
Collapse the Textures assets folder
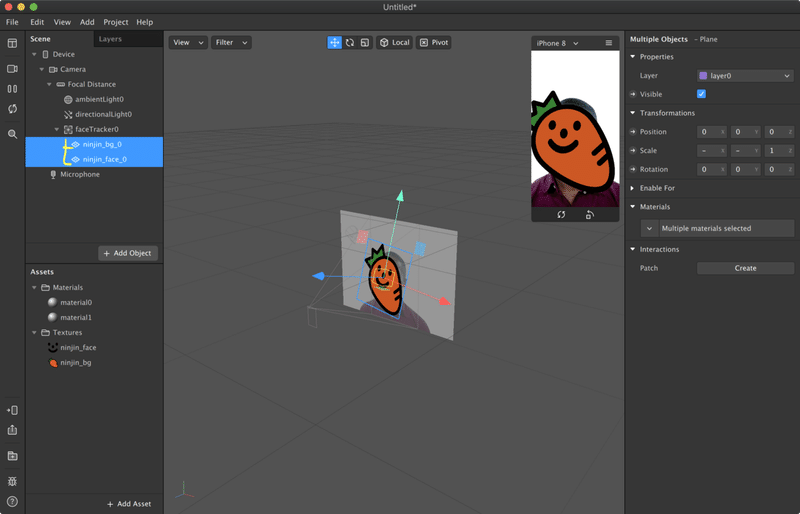pos(34,333)
